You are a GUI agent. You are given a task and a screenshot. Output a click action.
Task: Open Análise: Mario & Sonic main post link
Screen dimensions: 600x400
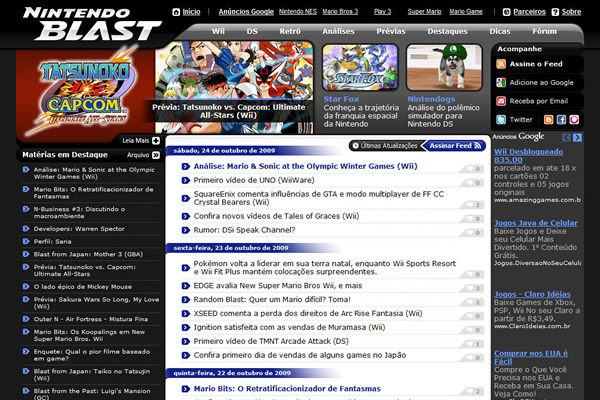coord(305,166)
